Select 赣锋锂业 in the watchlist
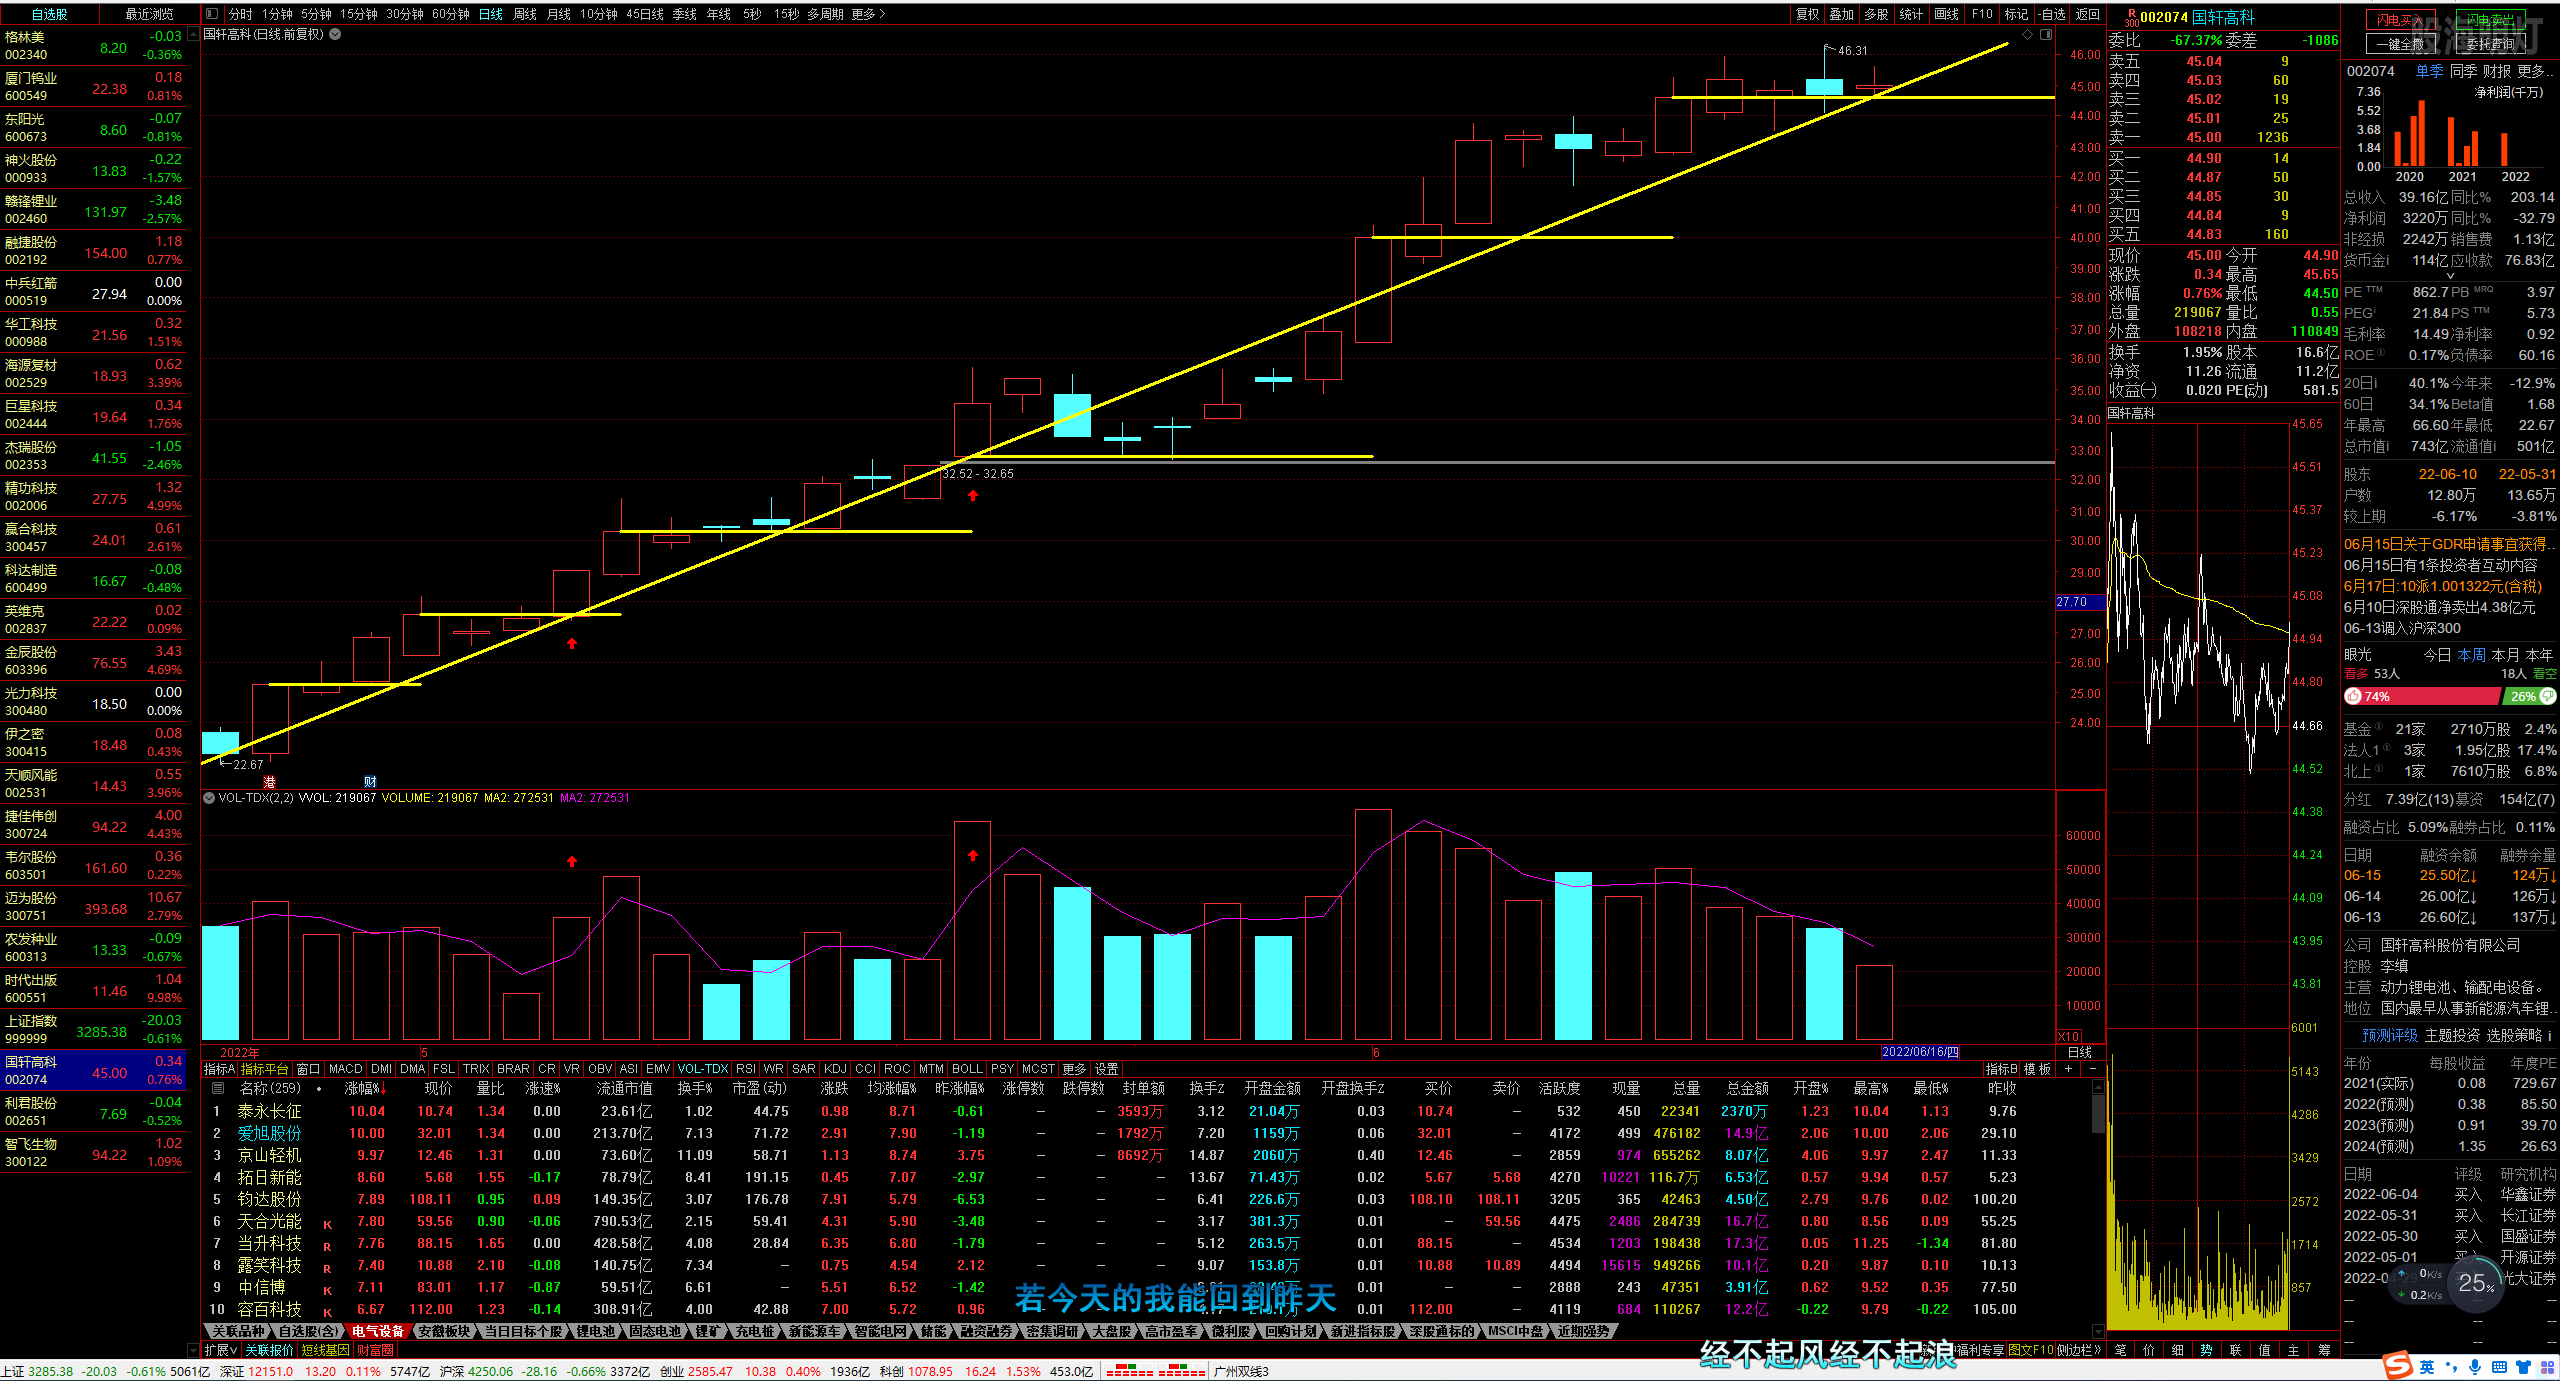 [x=93, y=209]
